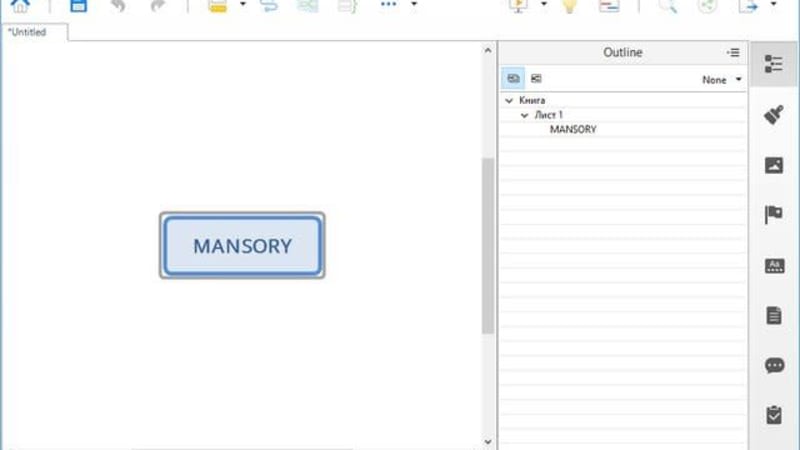Open the Image sidebar panel

[x=773, y=165]
